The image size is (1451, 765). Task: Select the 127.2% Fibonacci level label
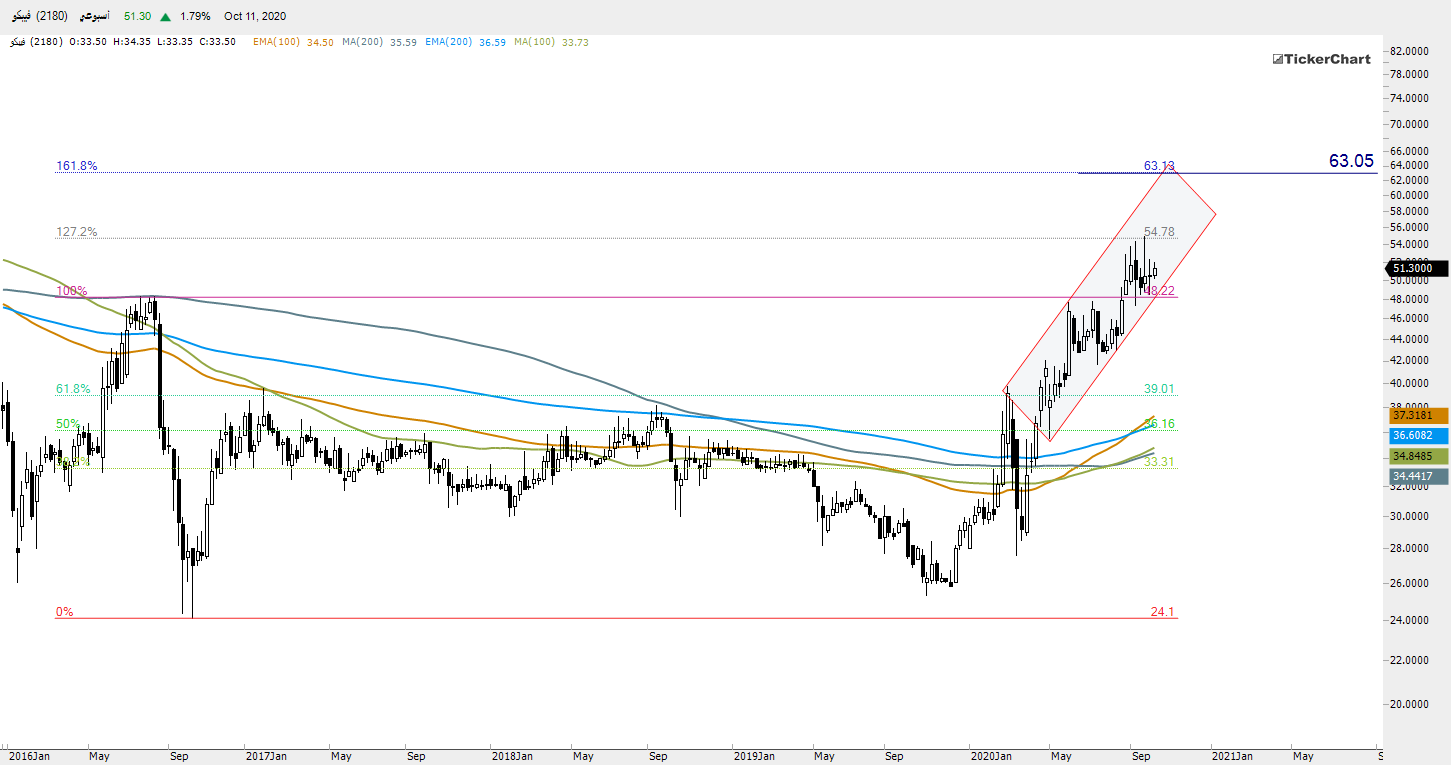tap(76, 232)
